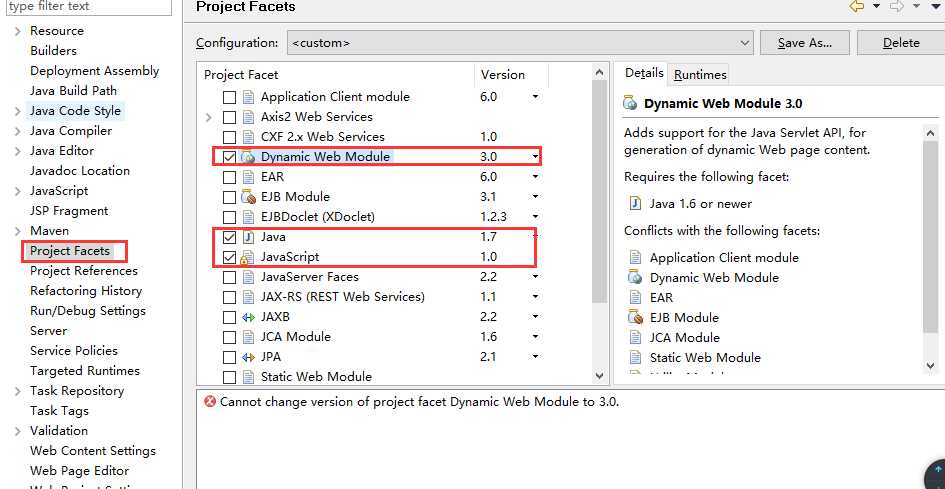Click the EAR conflict icon in Details
Viewport: 945px width, 489px height.
coord(635,297)
